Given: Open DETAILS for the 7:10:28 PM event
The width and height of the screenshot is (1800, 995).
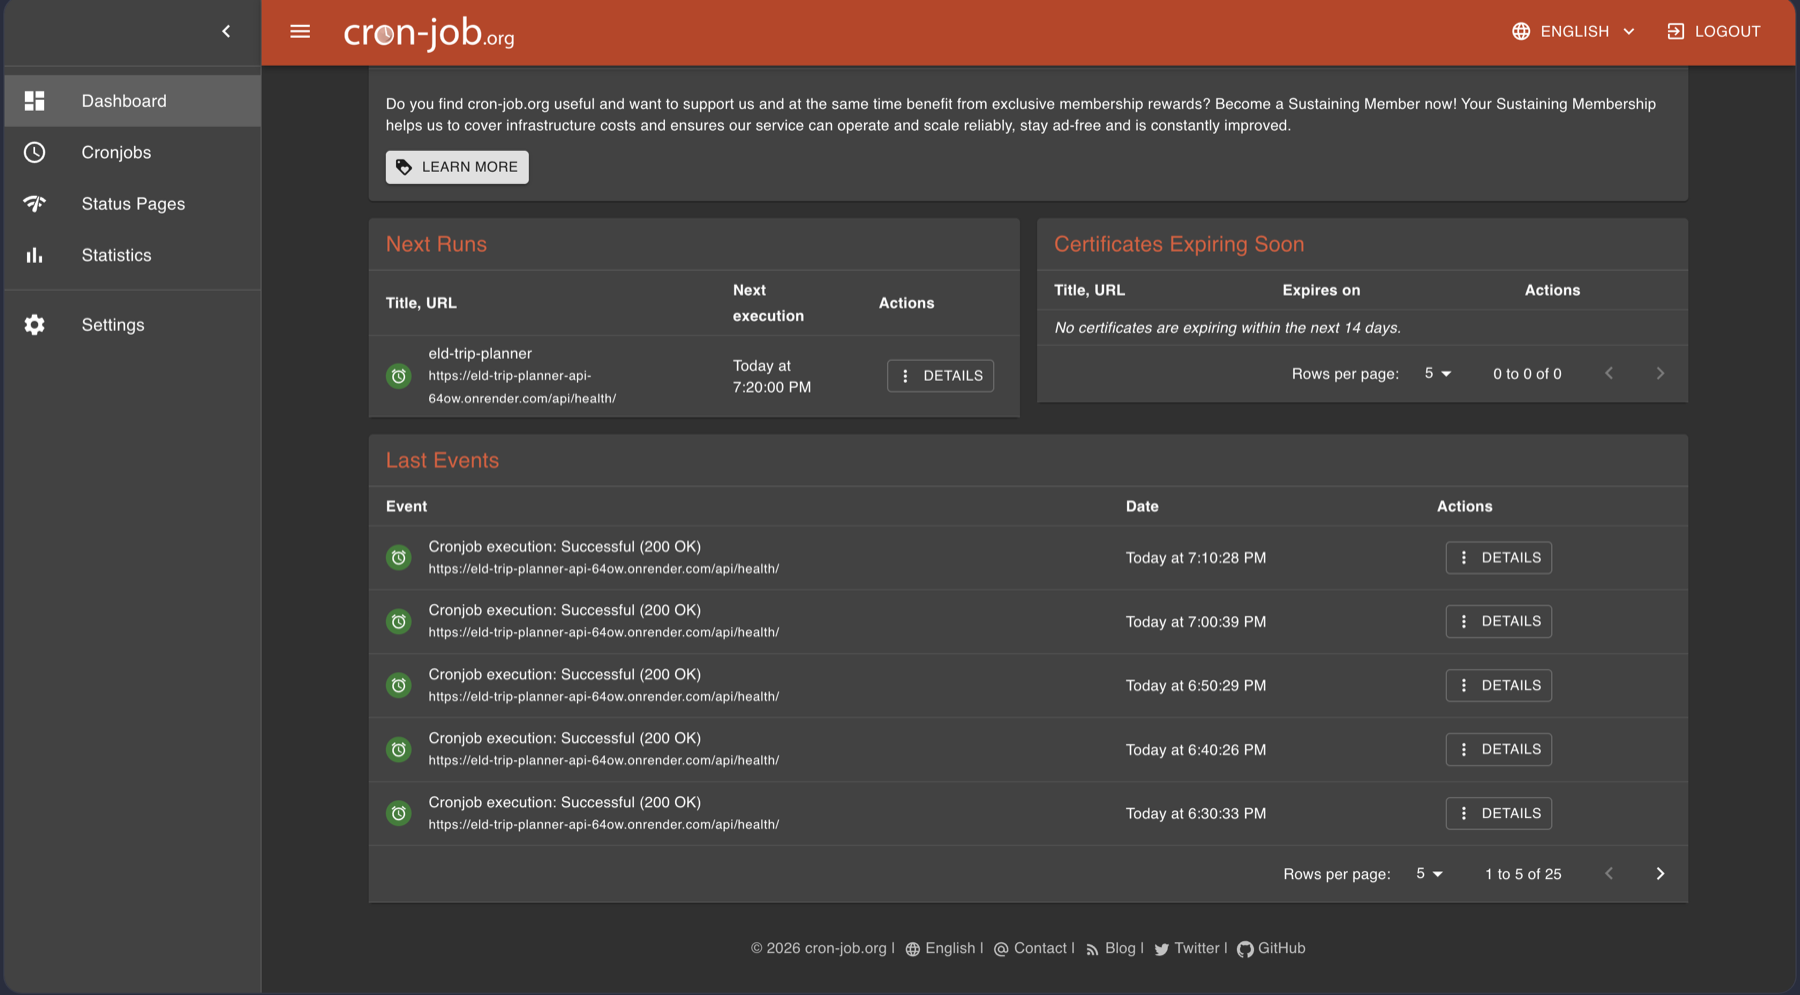Looking at the screenshot, I should point(1498,558).
